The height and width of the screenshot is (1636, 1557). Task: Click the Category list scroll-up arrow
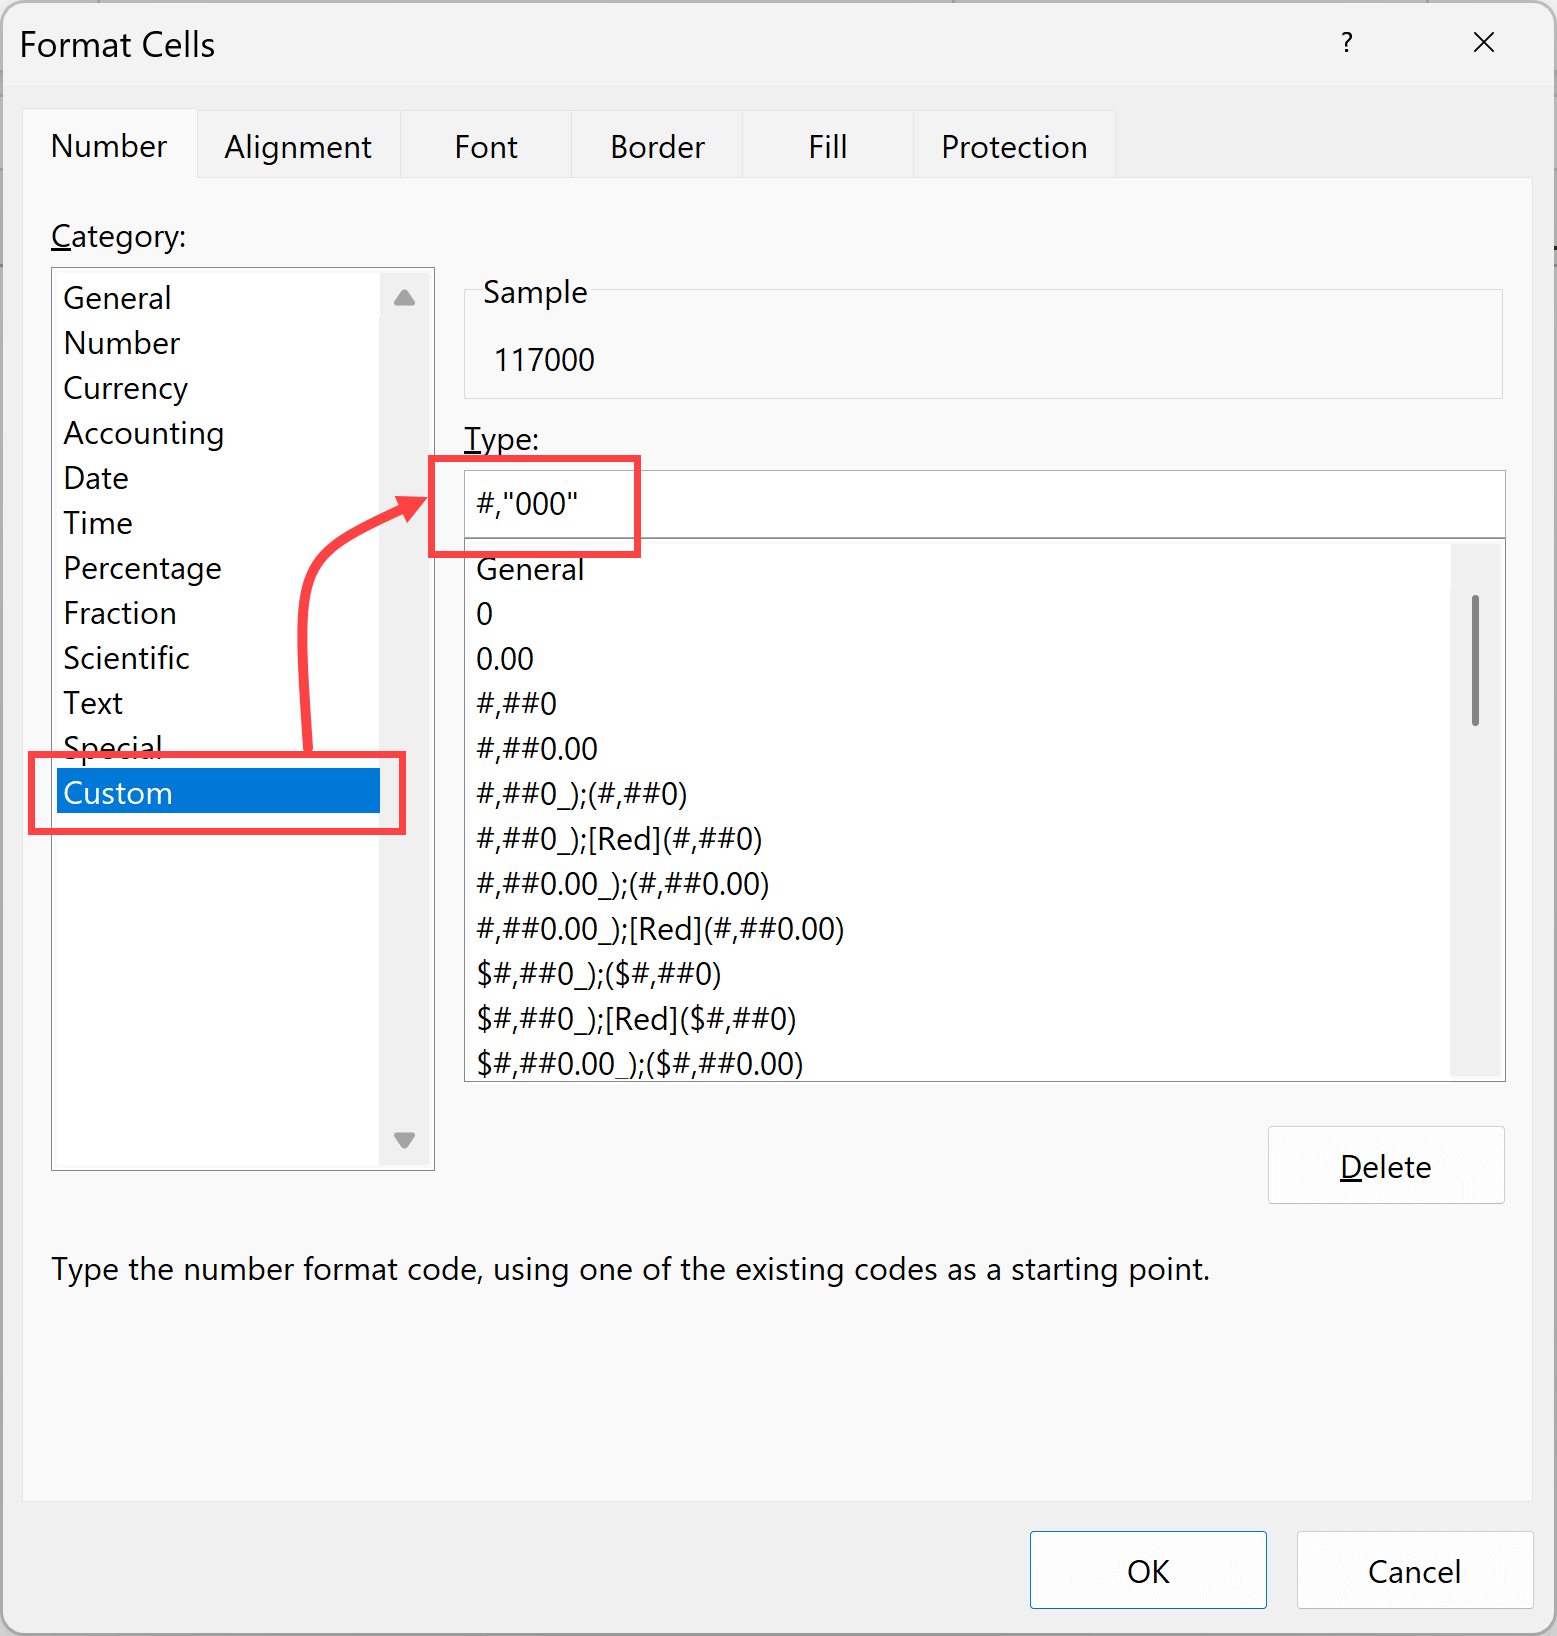click(404, 297)
